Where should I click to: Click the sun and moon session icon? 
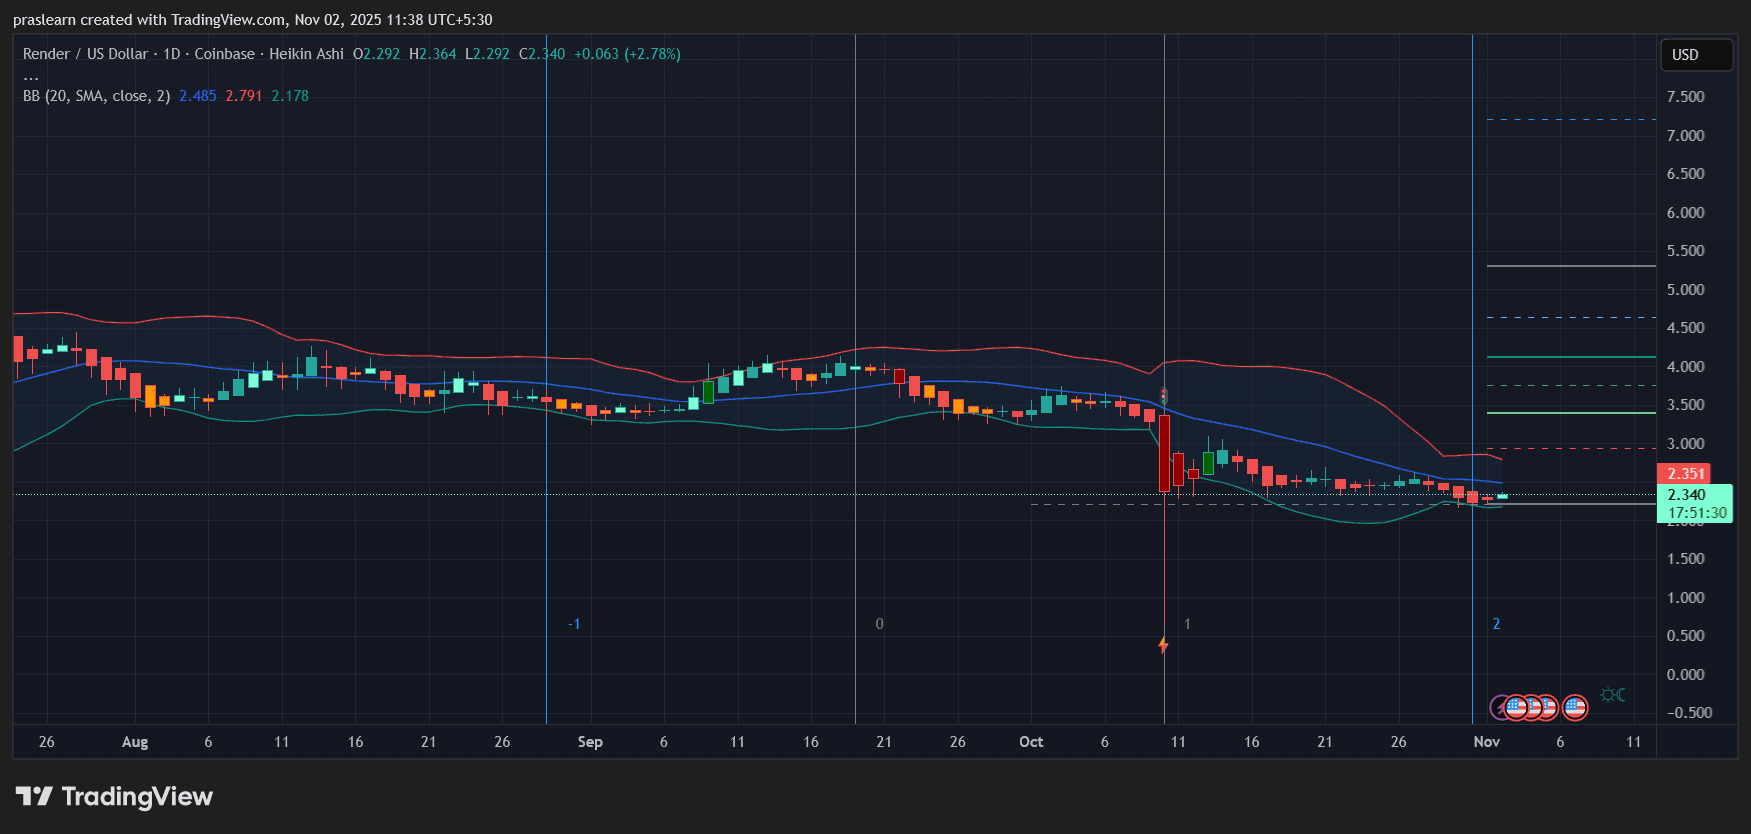click(1612, 695)
